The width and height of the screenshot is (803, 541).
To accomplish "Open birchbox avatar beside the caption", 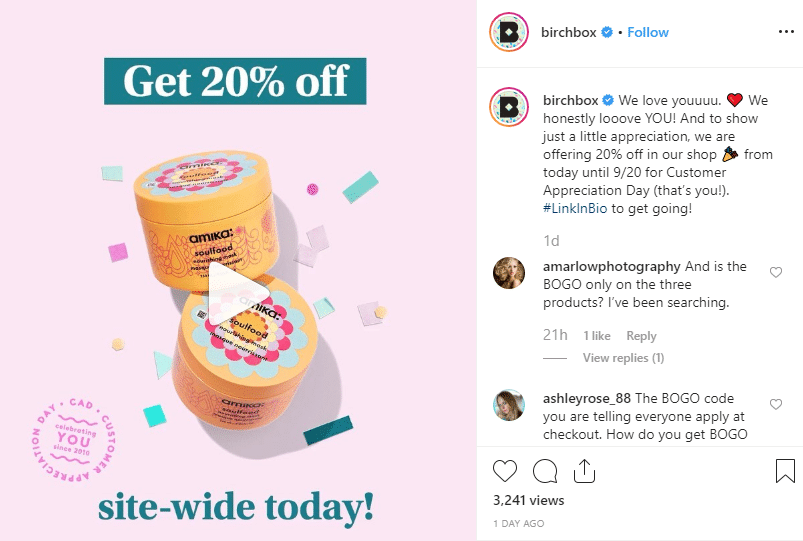I will click(509, 107).
